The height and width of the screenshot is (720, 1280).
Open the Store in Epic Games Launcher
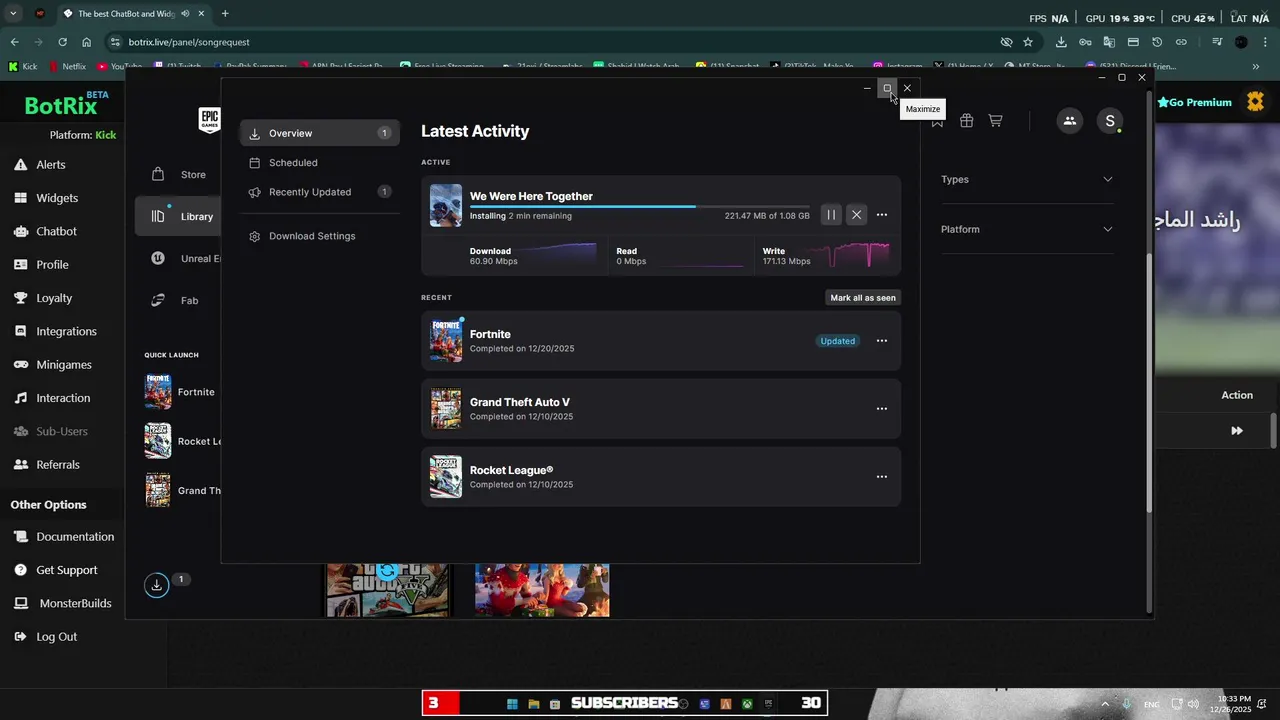click(x=178, y=174)
